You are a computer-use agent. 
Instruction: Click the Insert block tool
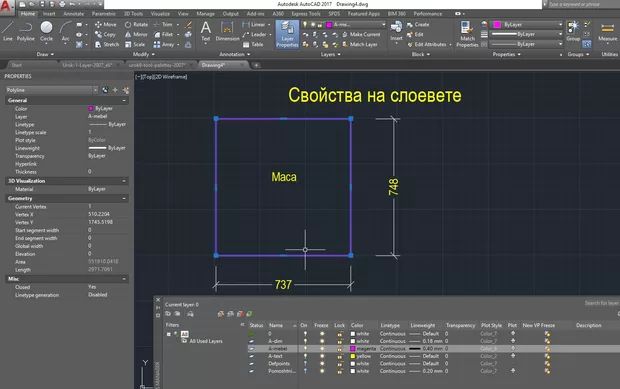coord(396,31)
